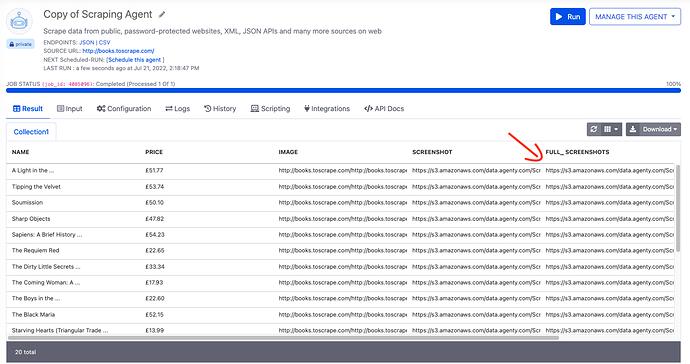
Task: Click the £47.82 price cell
Action: 154,219
